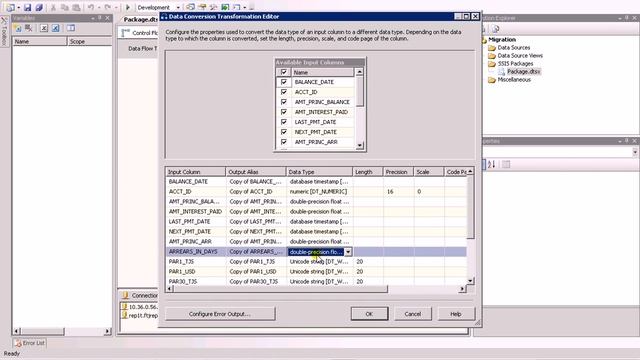Open the Undo history dropdown arrow

pos(98,7)
